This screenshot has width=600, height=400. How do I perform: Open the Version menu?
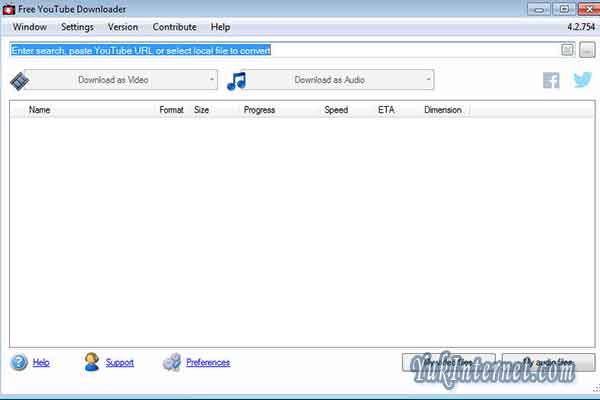(x=123, y=27)
